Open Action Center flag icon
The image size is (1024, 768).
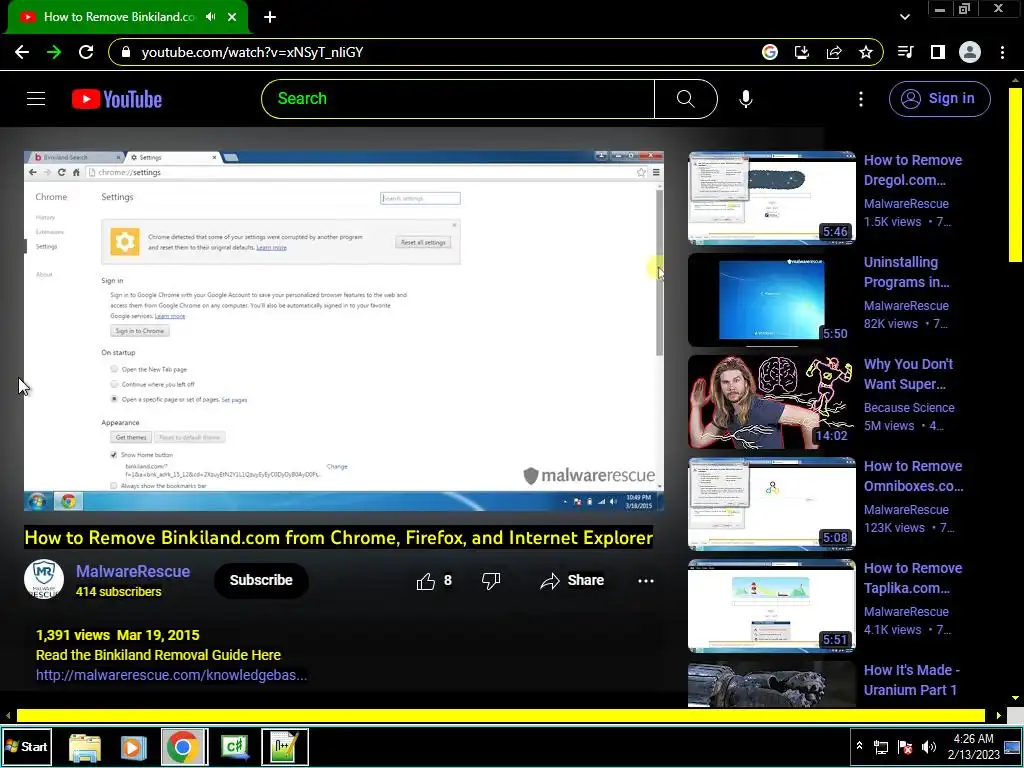coord(905,747)
